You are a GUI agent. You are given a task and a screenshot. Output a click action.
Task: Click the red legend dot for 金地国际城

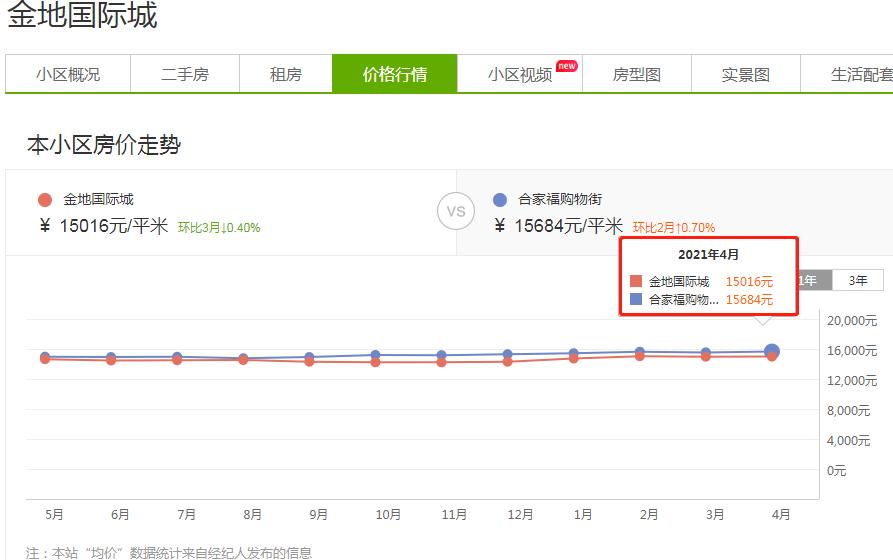point(45,200)
